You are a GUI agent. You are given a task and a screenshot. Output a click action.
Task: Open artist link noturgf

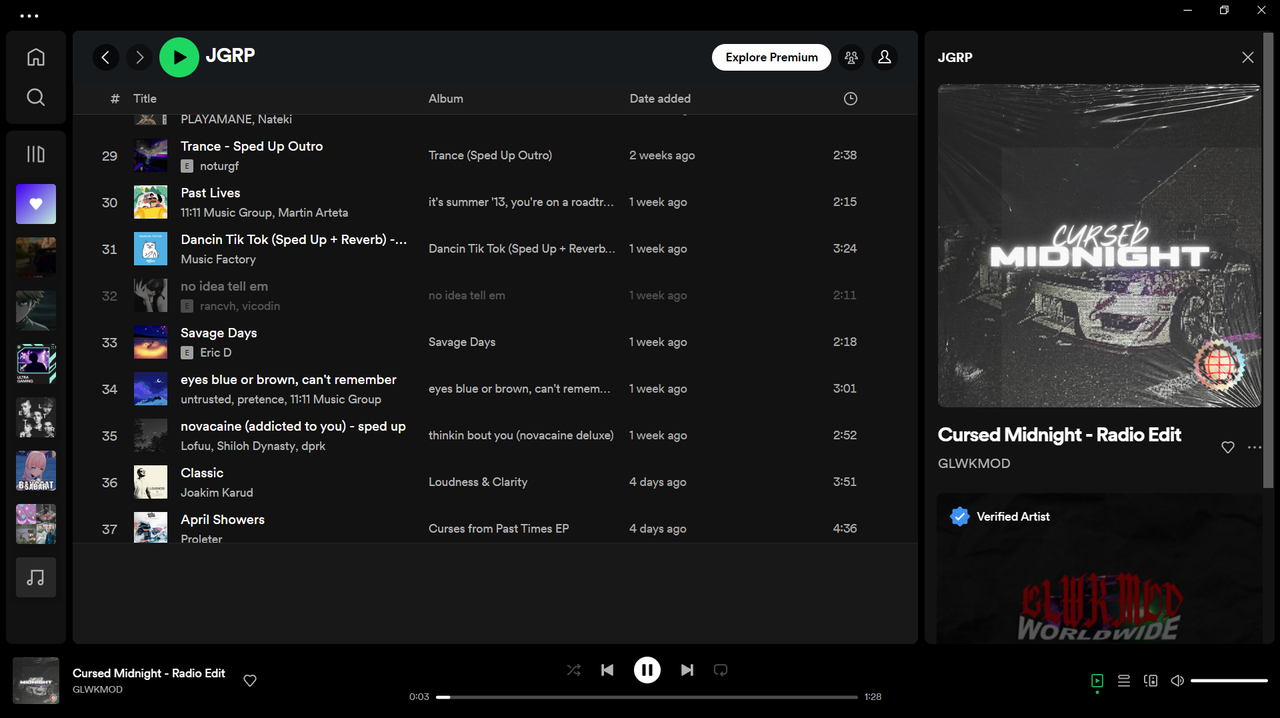[x=219, y=166]
